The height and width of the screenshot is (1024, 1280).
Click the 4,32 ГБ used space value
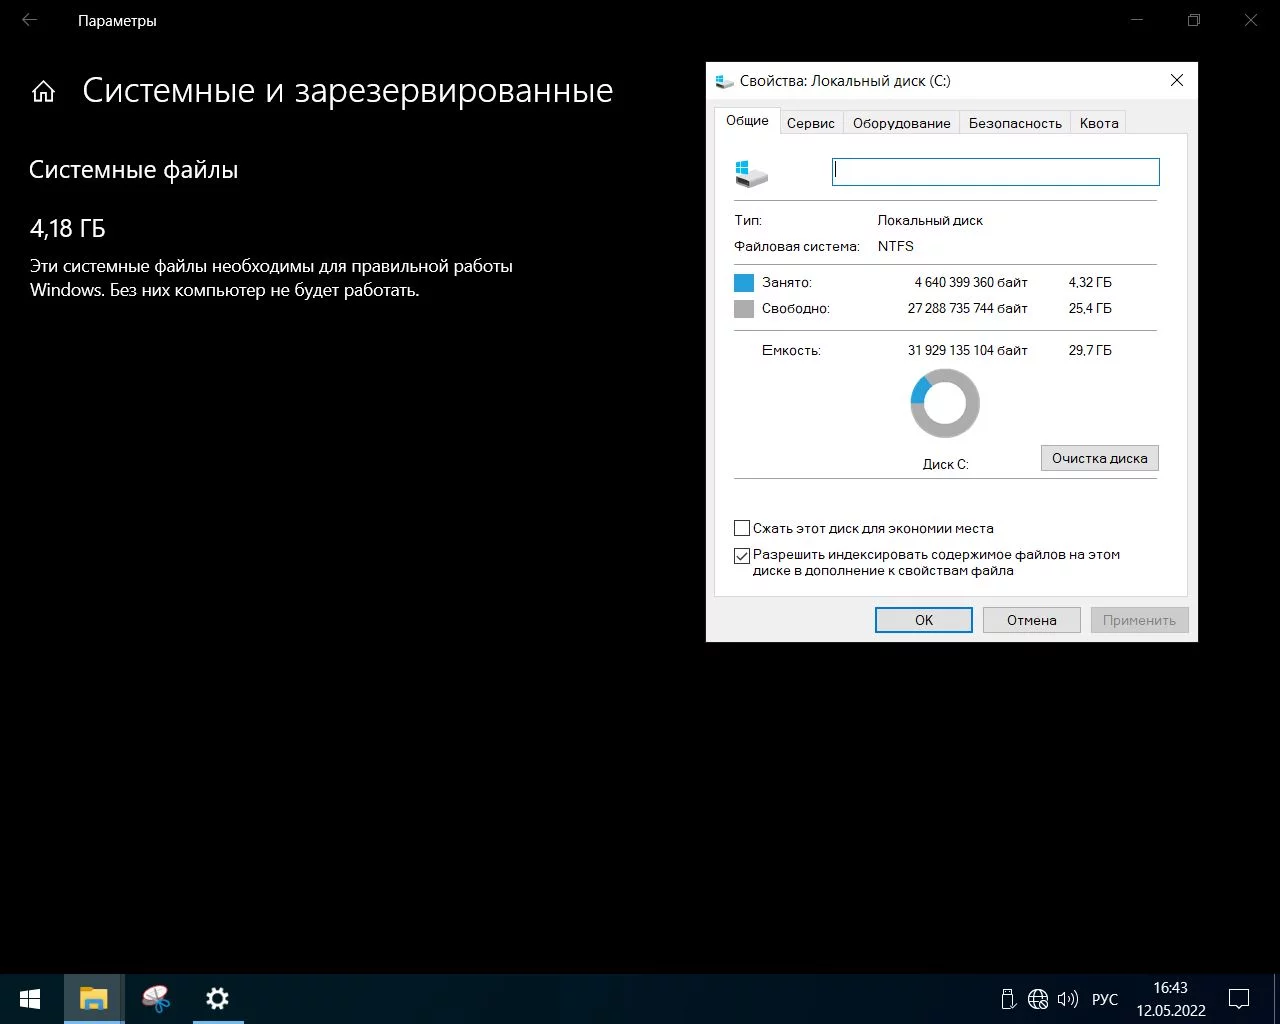pyautogui.click(x=1090, y=282)
